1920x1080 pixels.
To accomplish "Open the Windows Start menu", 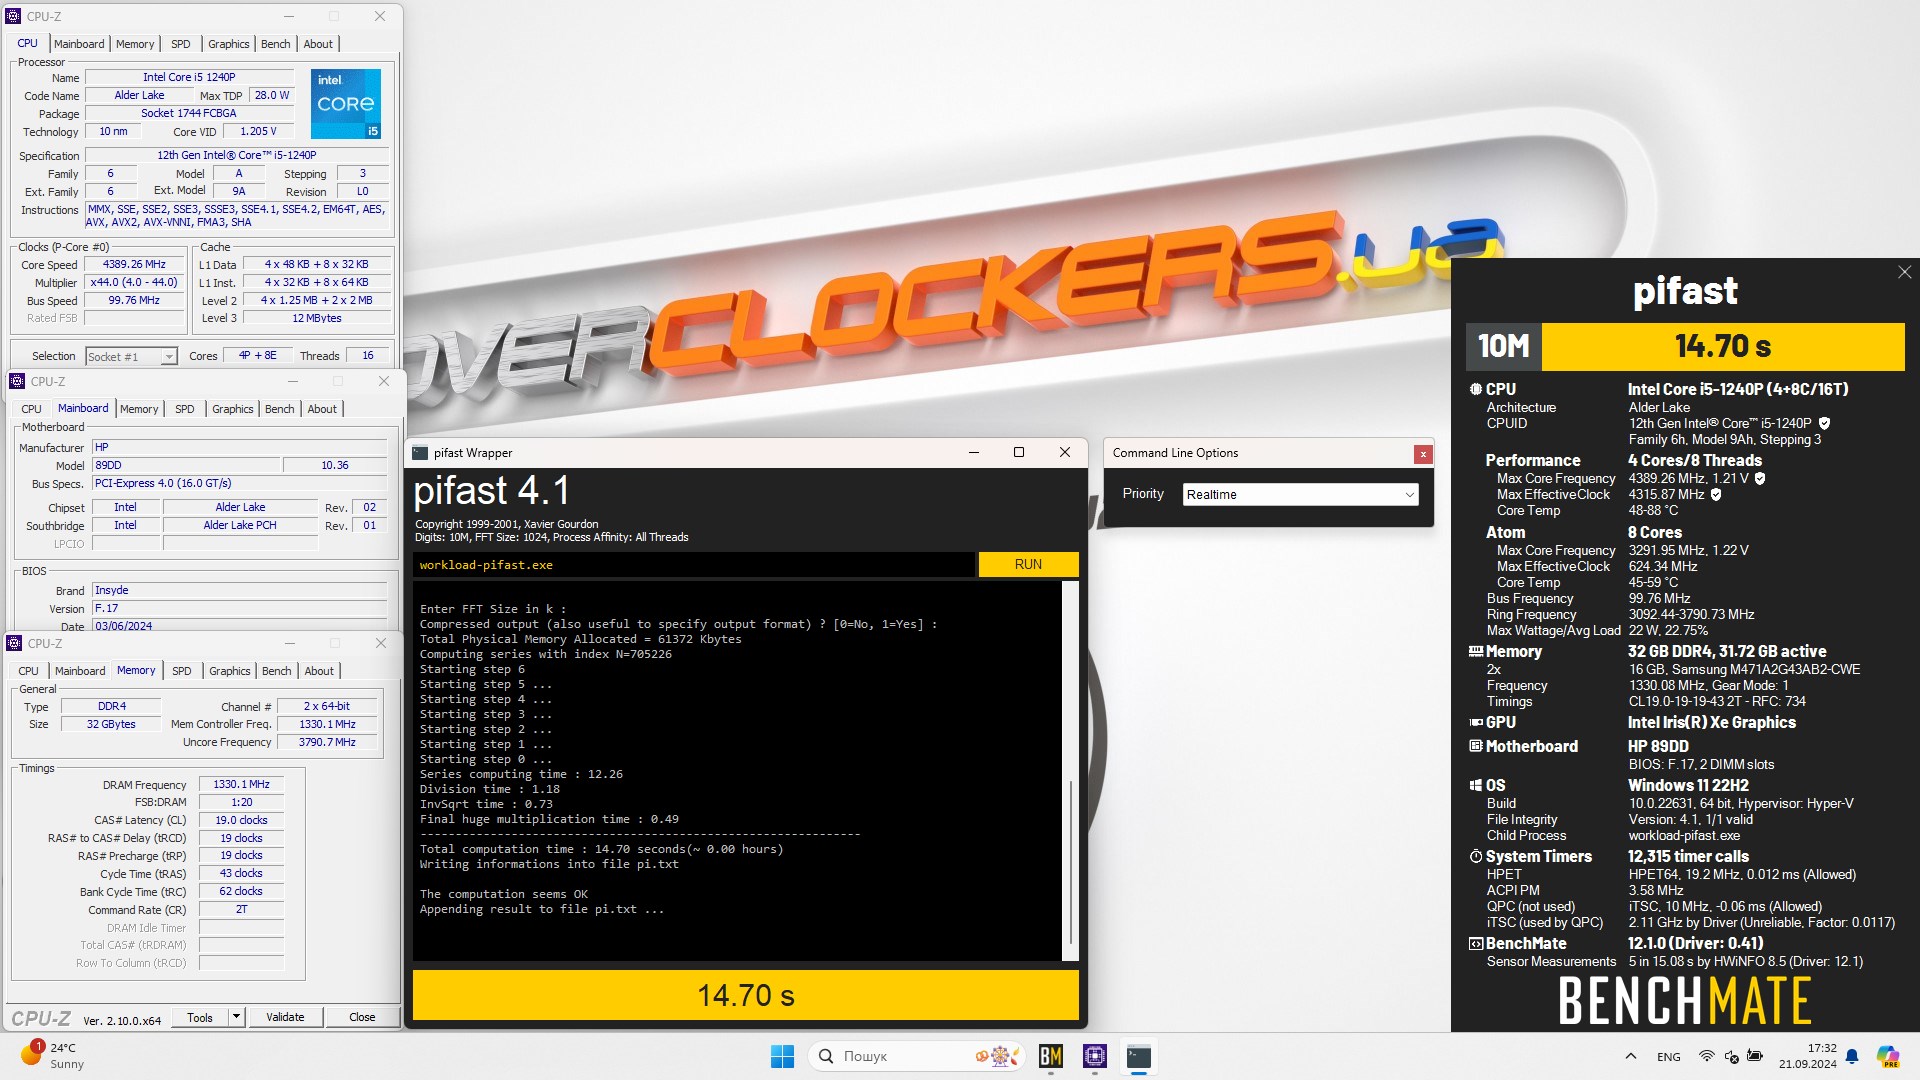I will (x=782, y=1056).
